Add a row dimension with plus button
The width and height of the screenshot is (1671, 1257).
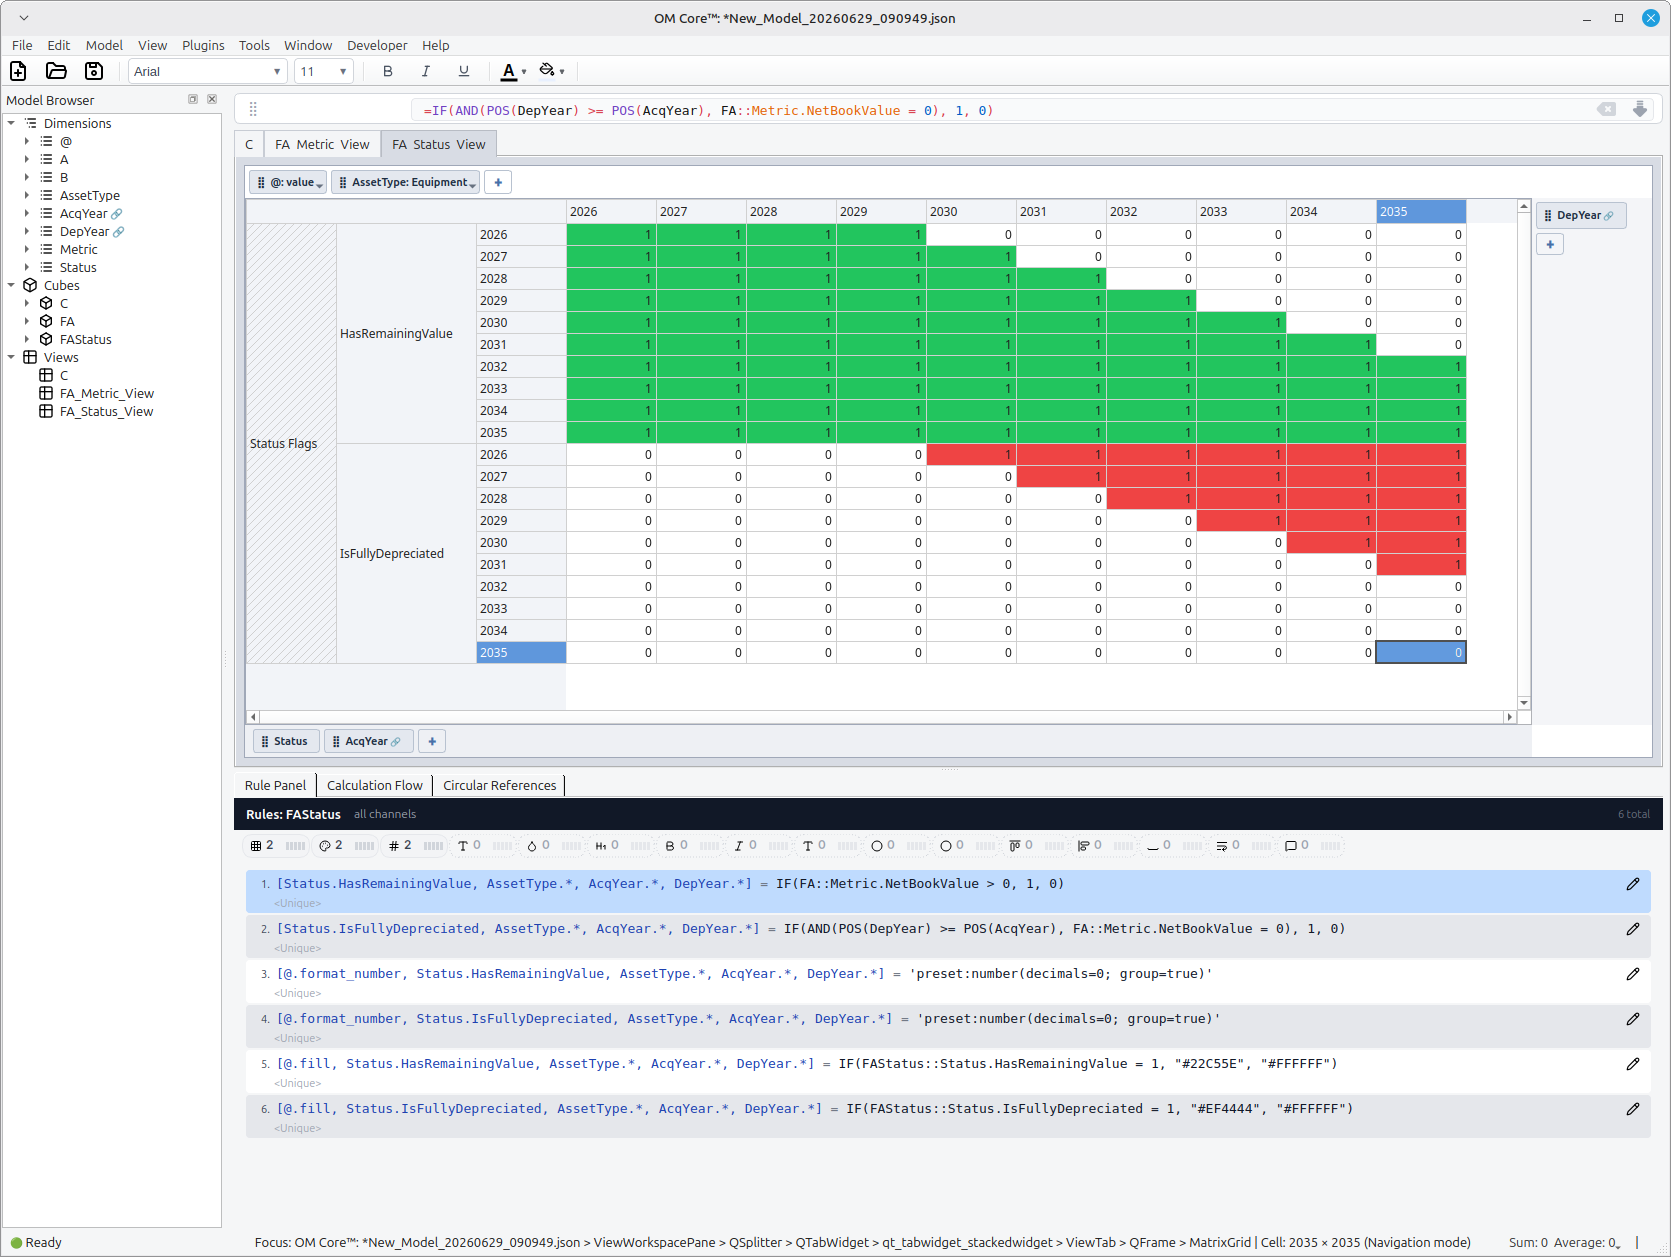pos(432,741)
